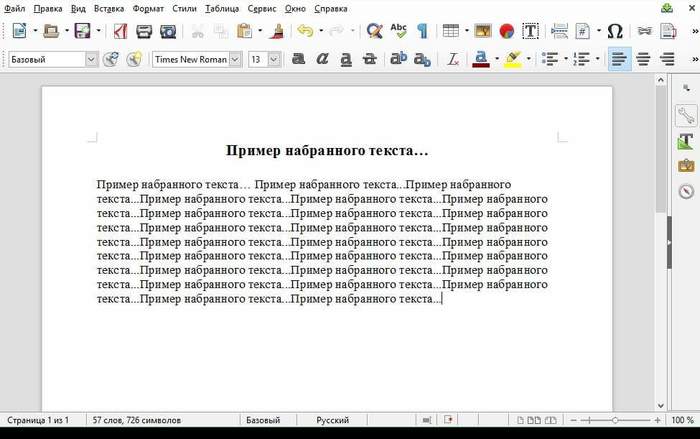
Task: Open the Вставка menu
Action: 109,8
